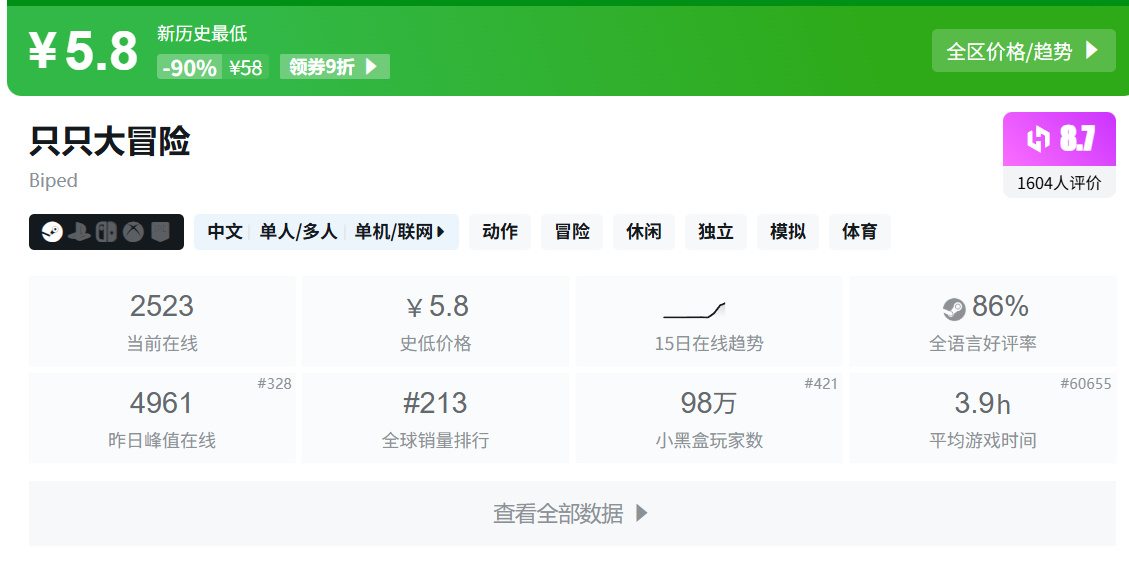The height and width of the screenshot is (565, 1129).
Task: Select the 独立 genre tag
Action: pyautogui.click(x=716, y=232)
